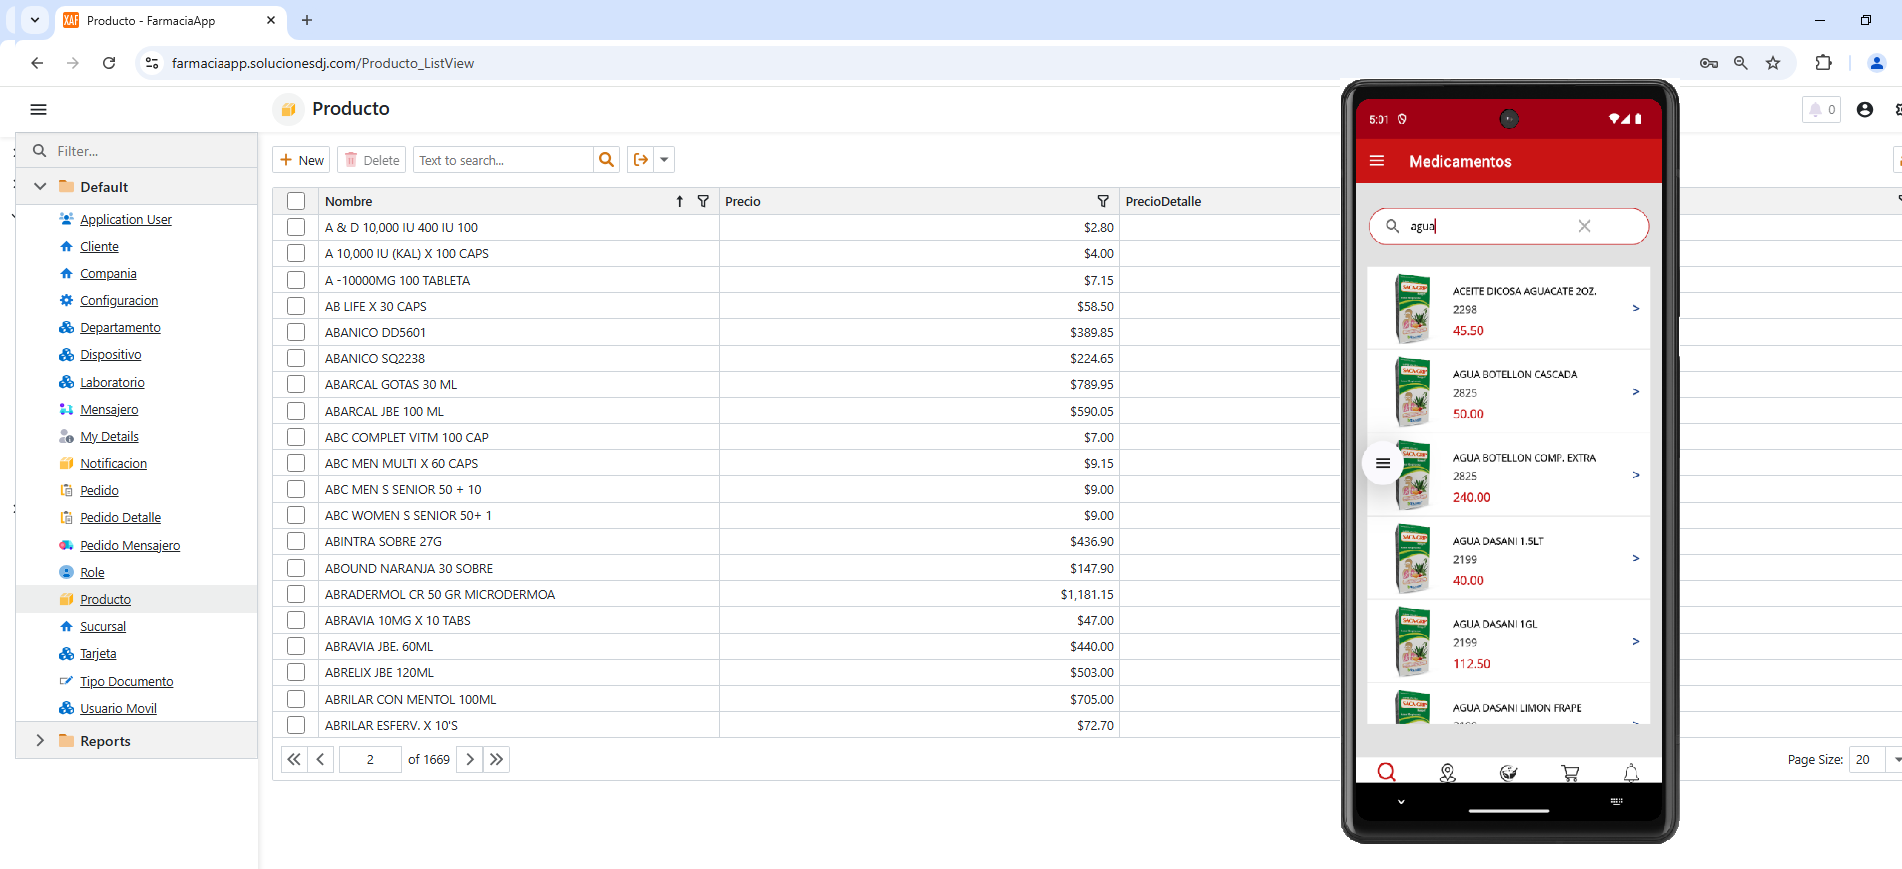Tap the notifications bell in phone bottom bar
This screenshot has width=1902, height=869.
coord(1631,771)
